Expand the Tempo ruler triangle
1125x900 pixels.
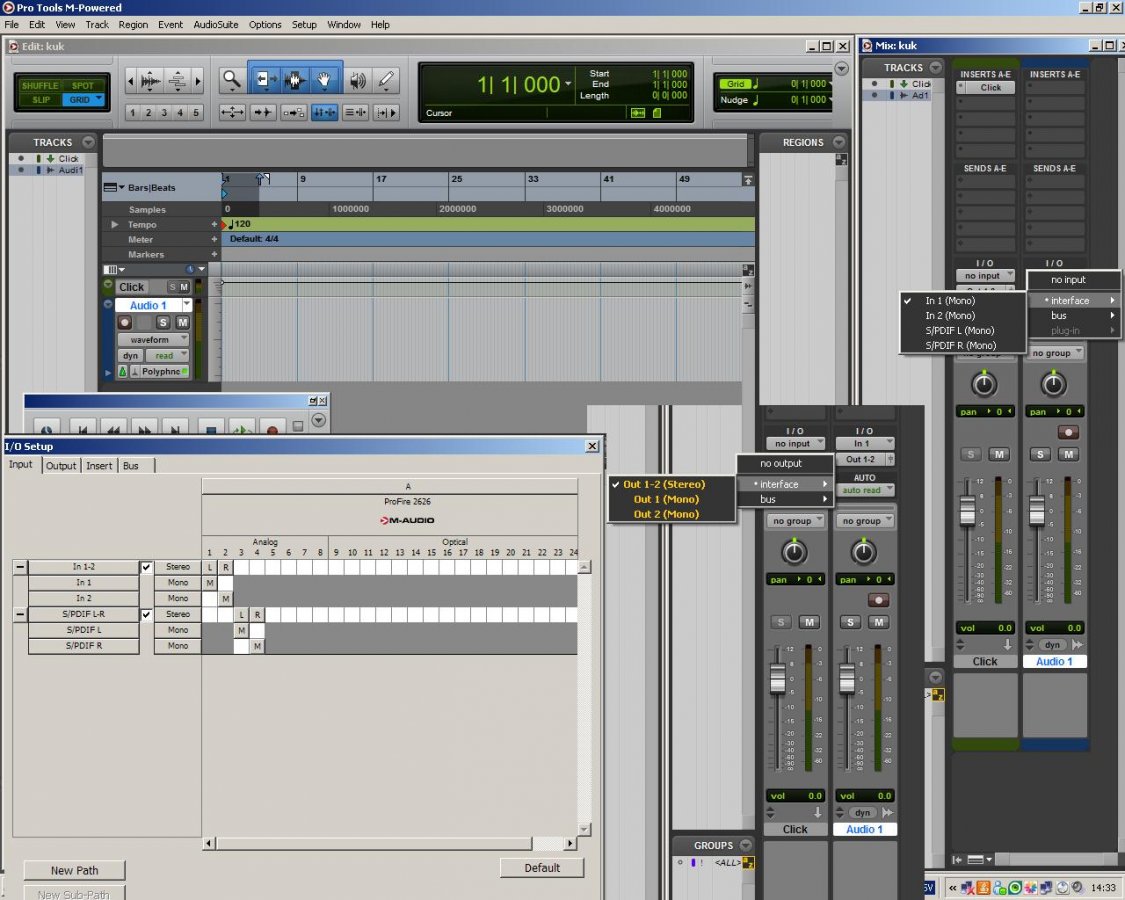(x=115, y=225)
